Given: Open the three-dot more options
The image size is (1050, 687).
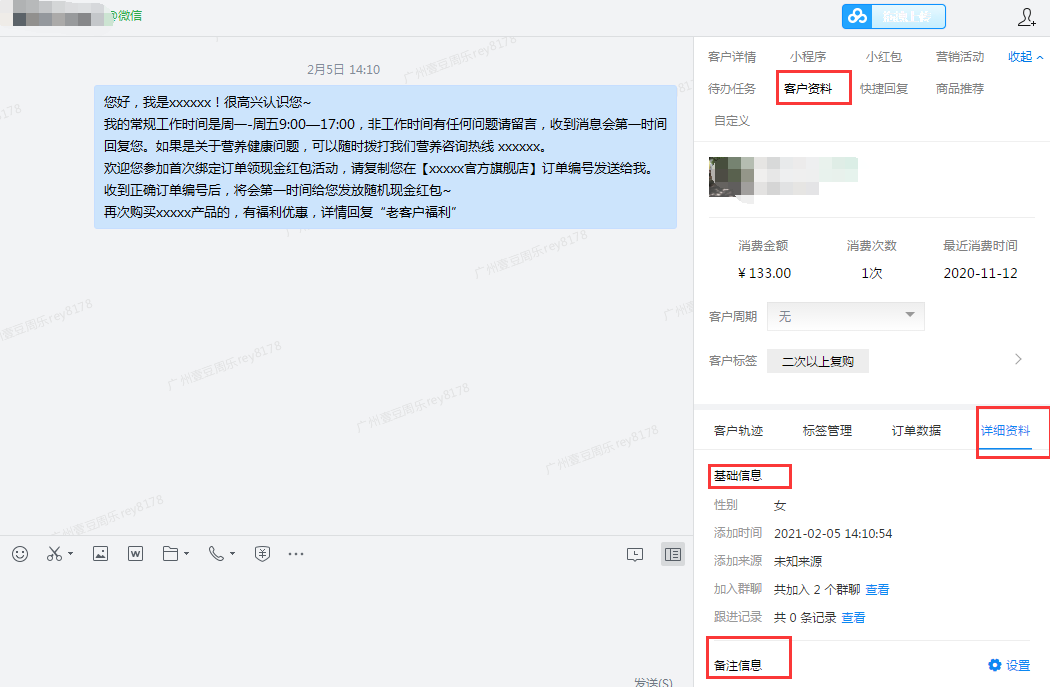Looking at the screenshot, I should click(296, 553).
